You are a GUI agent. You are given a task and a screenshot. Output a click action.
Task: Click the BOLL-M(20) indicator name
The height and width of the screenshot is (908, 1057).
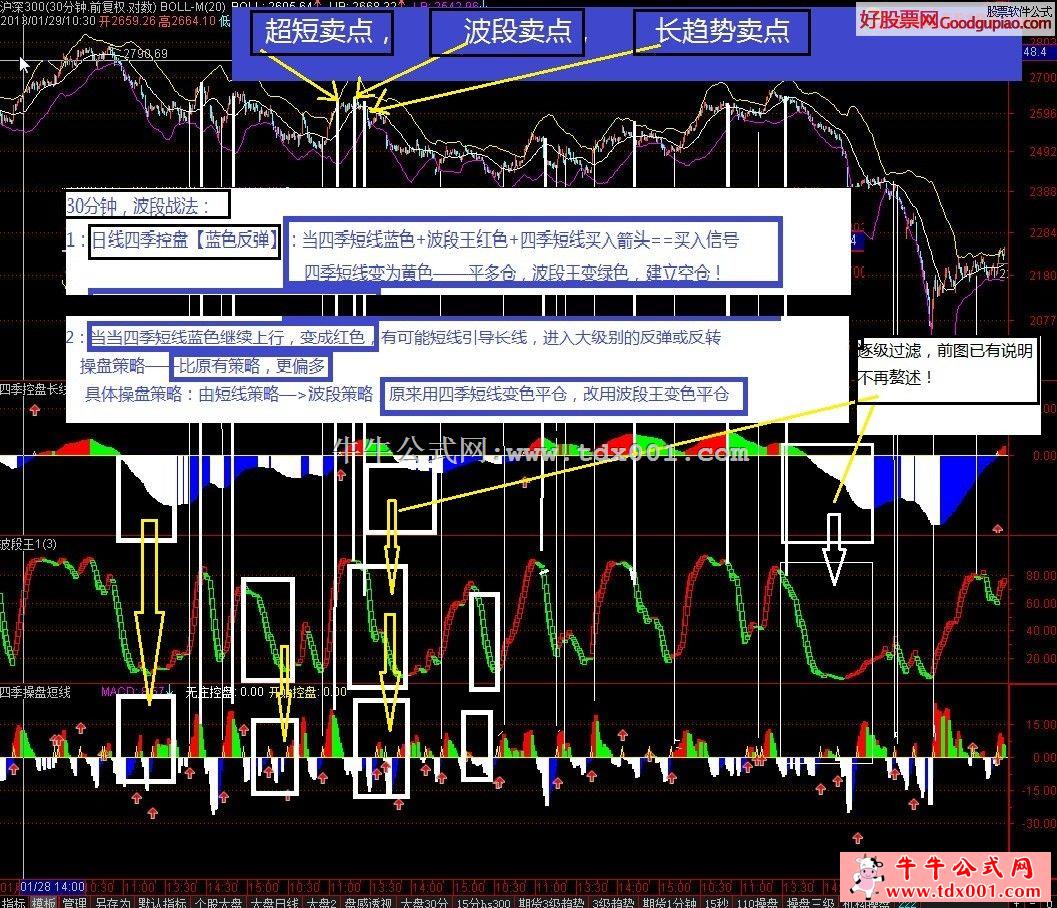coord(193,7)
